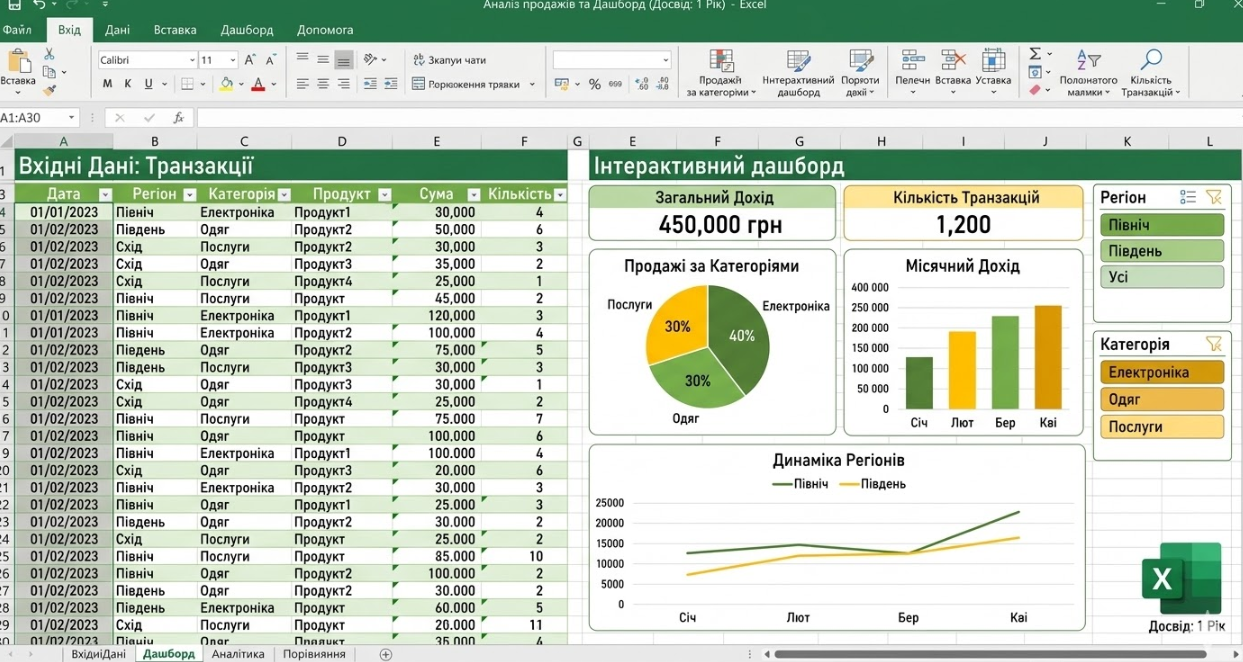Screen dimensions: 1243x662
Task: Click the Undo arrow in the title bar
Action: point(39,5)
